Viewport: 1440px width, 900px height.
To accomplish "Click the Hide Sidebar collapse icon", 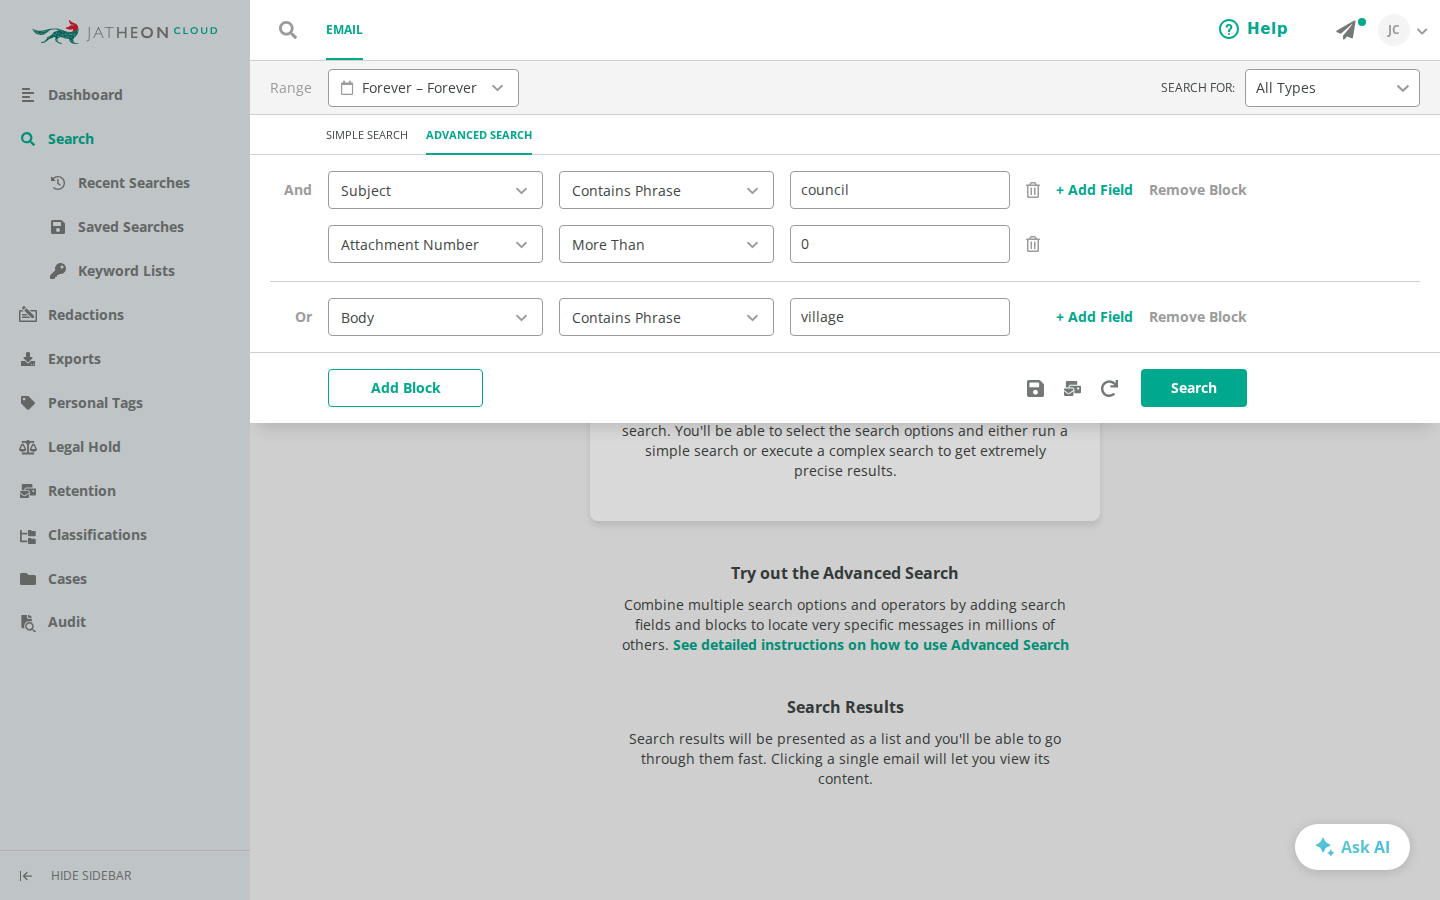I will coord(26,876).
